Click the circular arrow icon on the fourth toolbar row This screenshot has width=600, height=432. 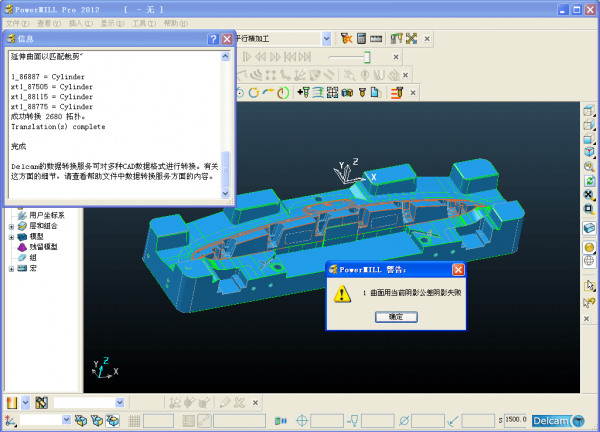[253, 93]
